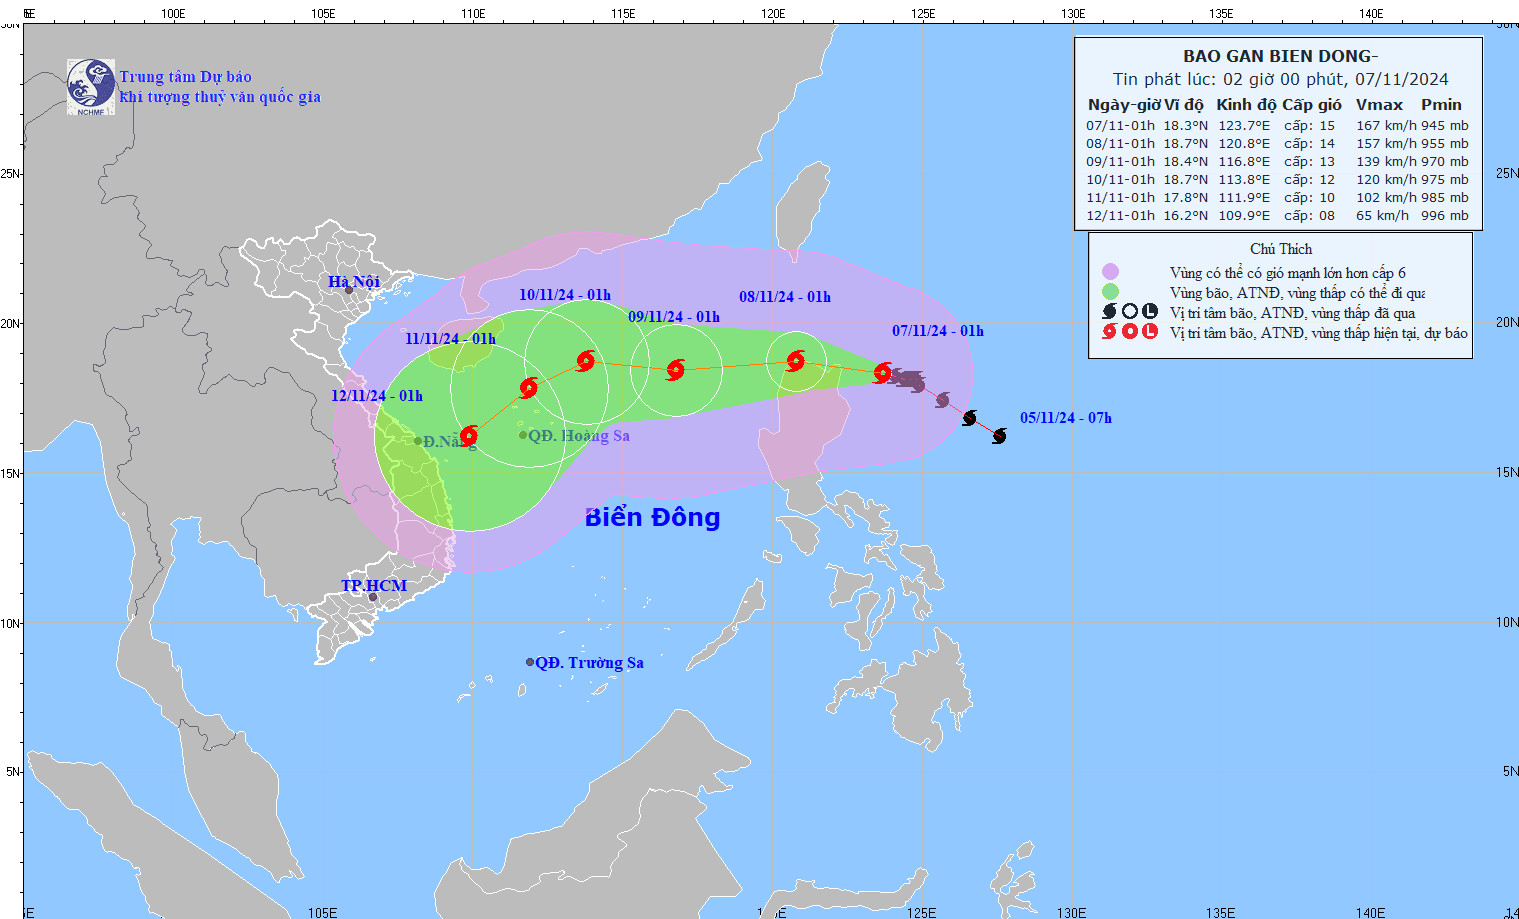Click the '07/11/24 - 01h' map label
Image resolution: width=1519 pixels, height=919 pixels.
click(938, 331)
